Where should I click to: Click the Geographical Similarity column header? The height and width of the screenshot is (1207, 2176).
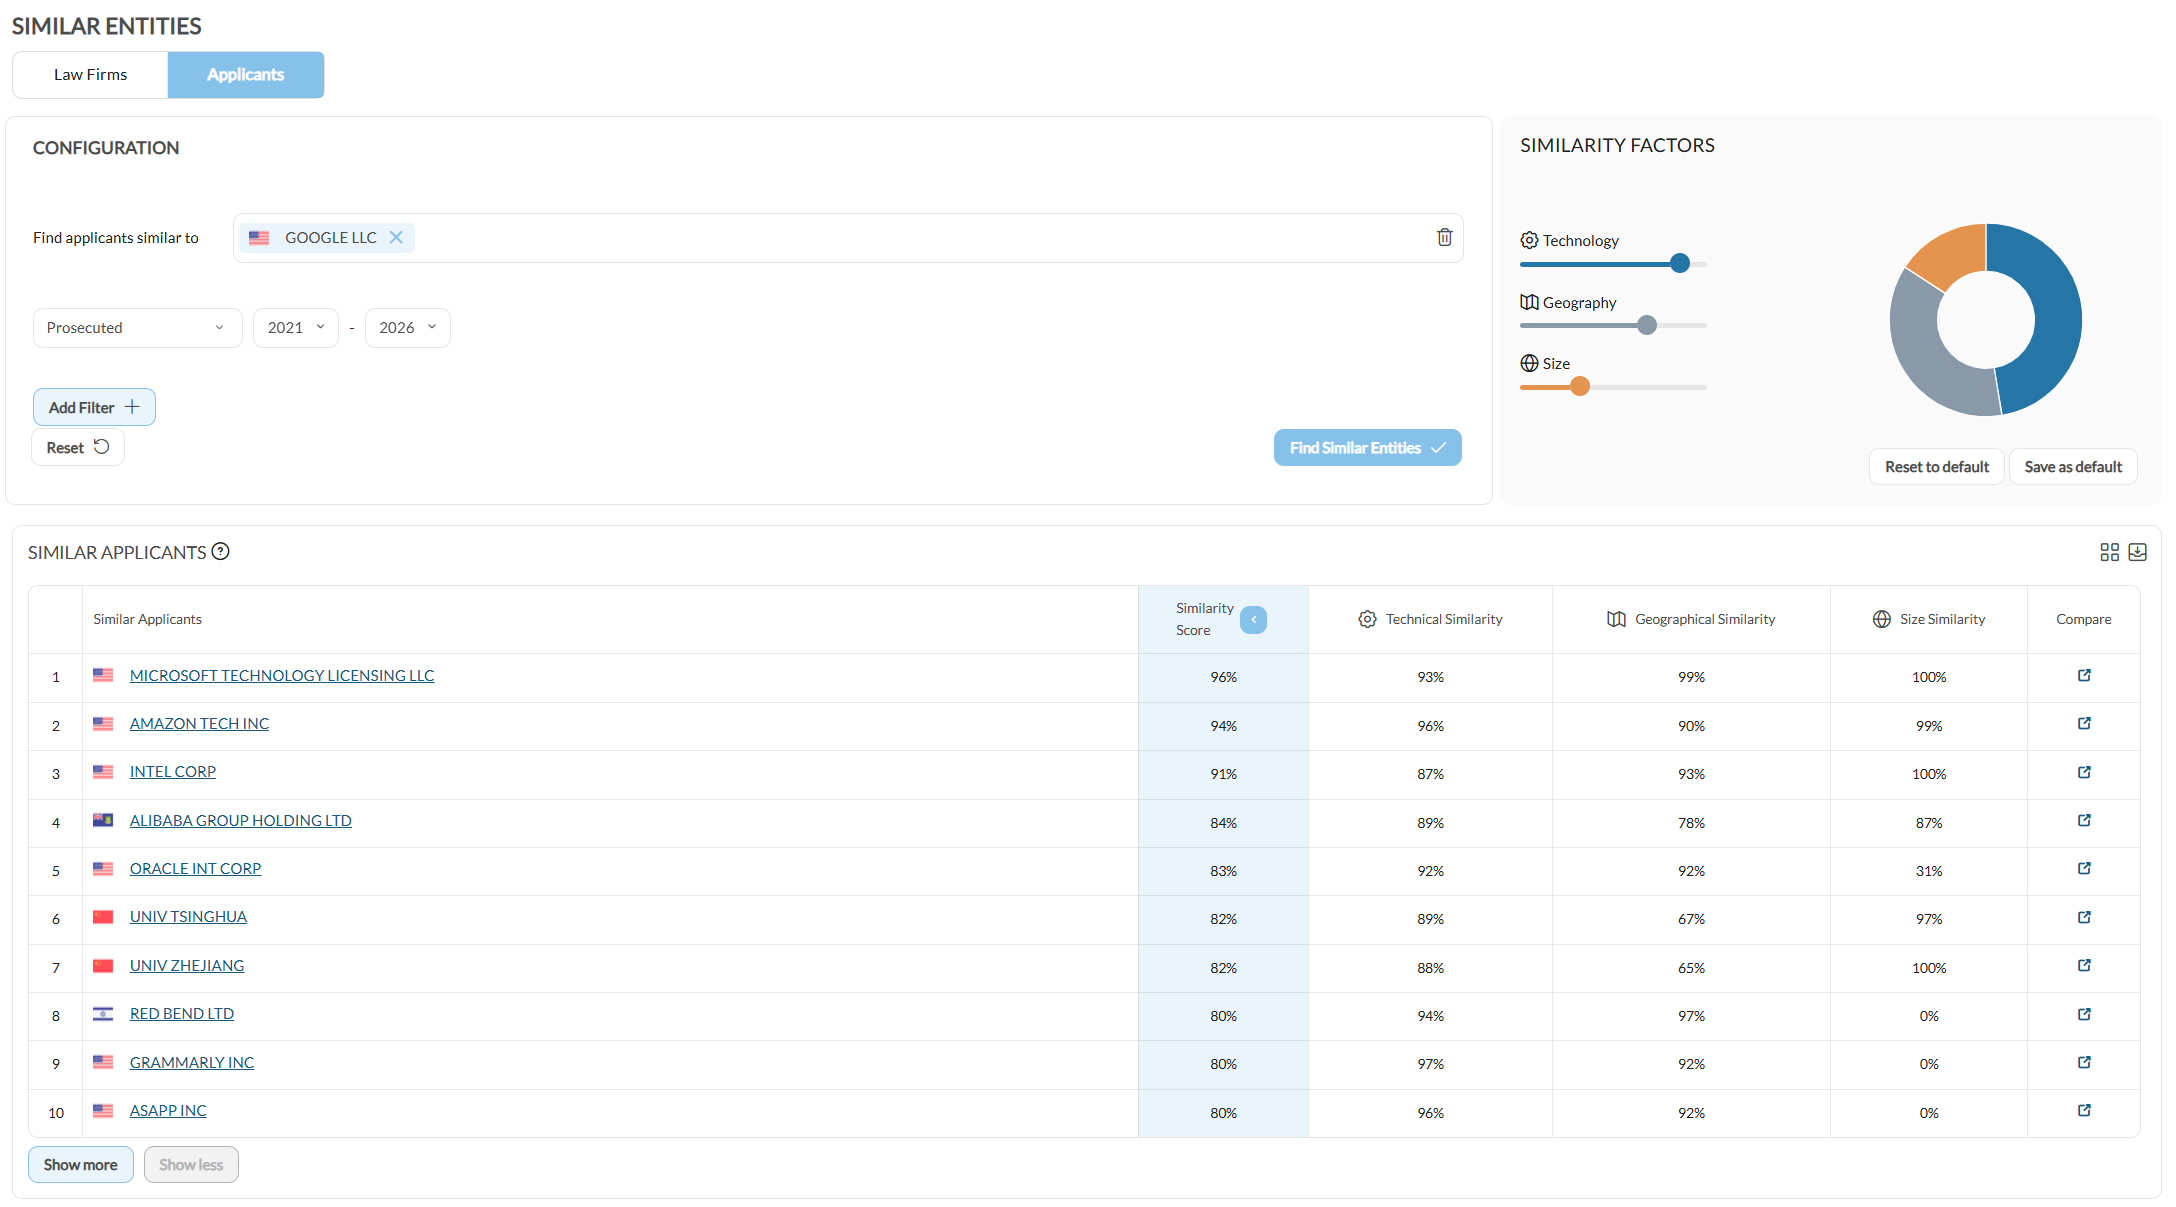point(1691,619)
